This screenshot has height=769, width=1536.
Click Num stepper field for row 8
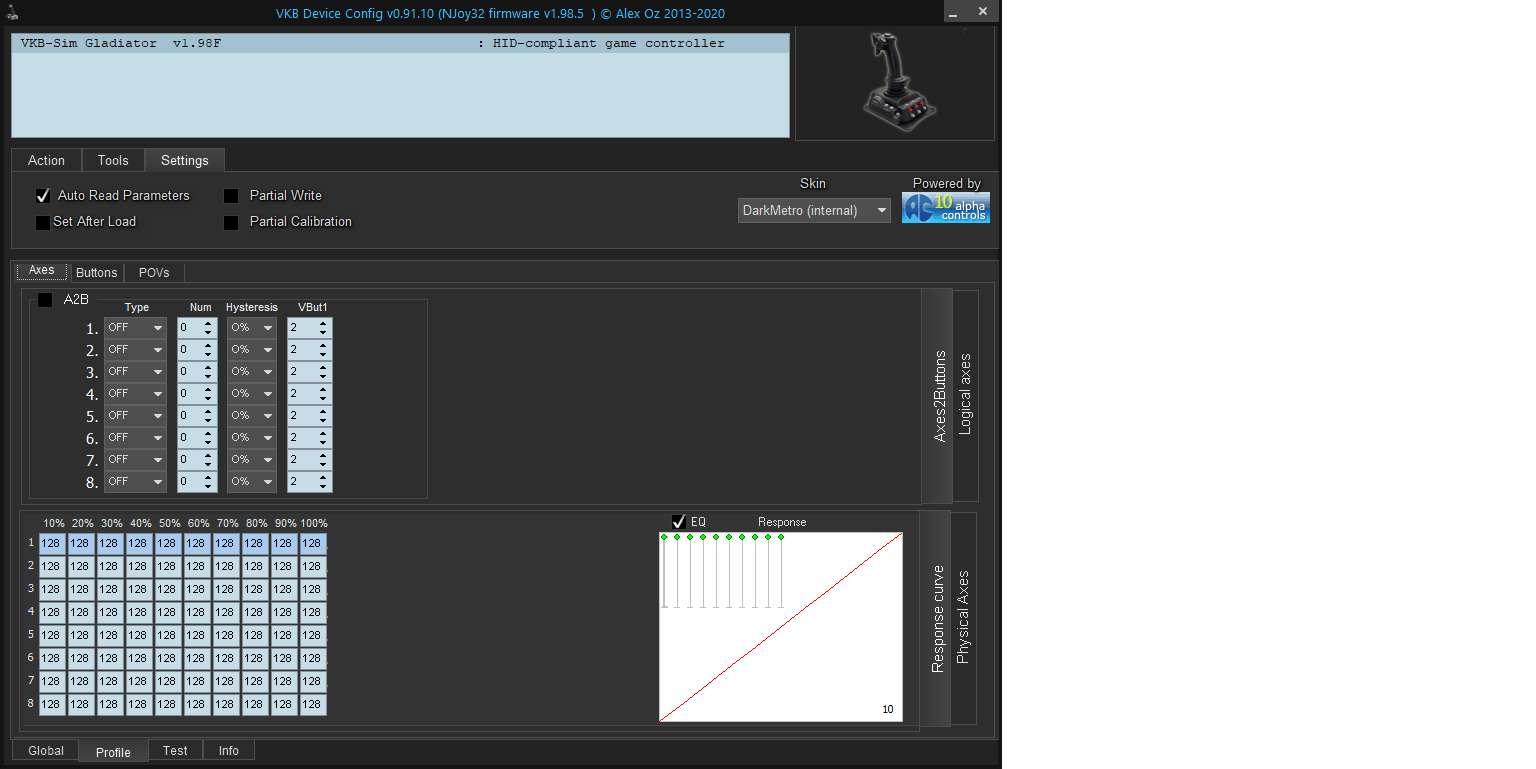coord(197,482)
